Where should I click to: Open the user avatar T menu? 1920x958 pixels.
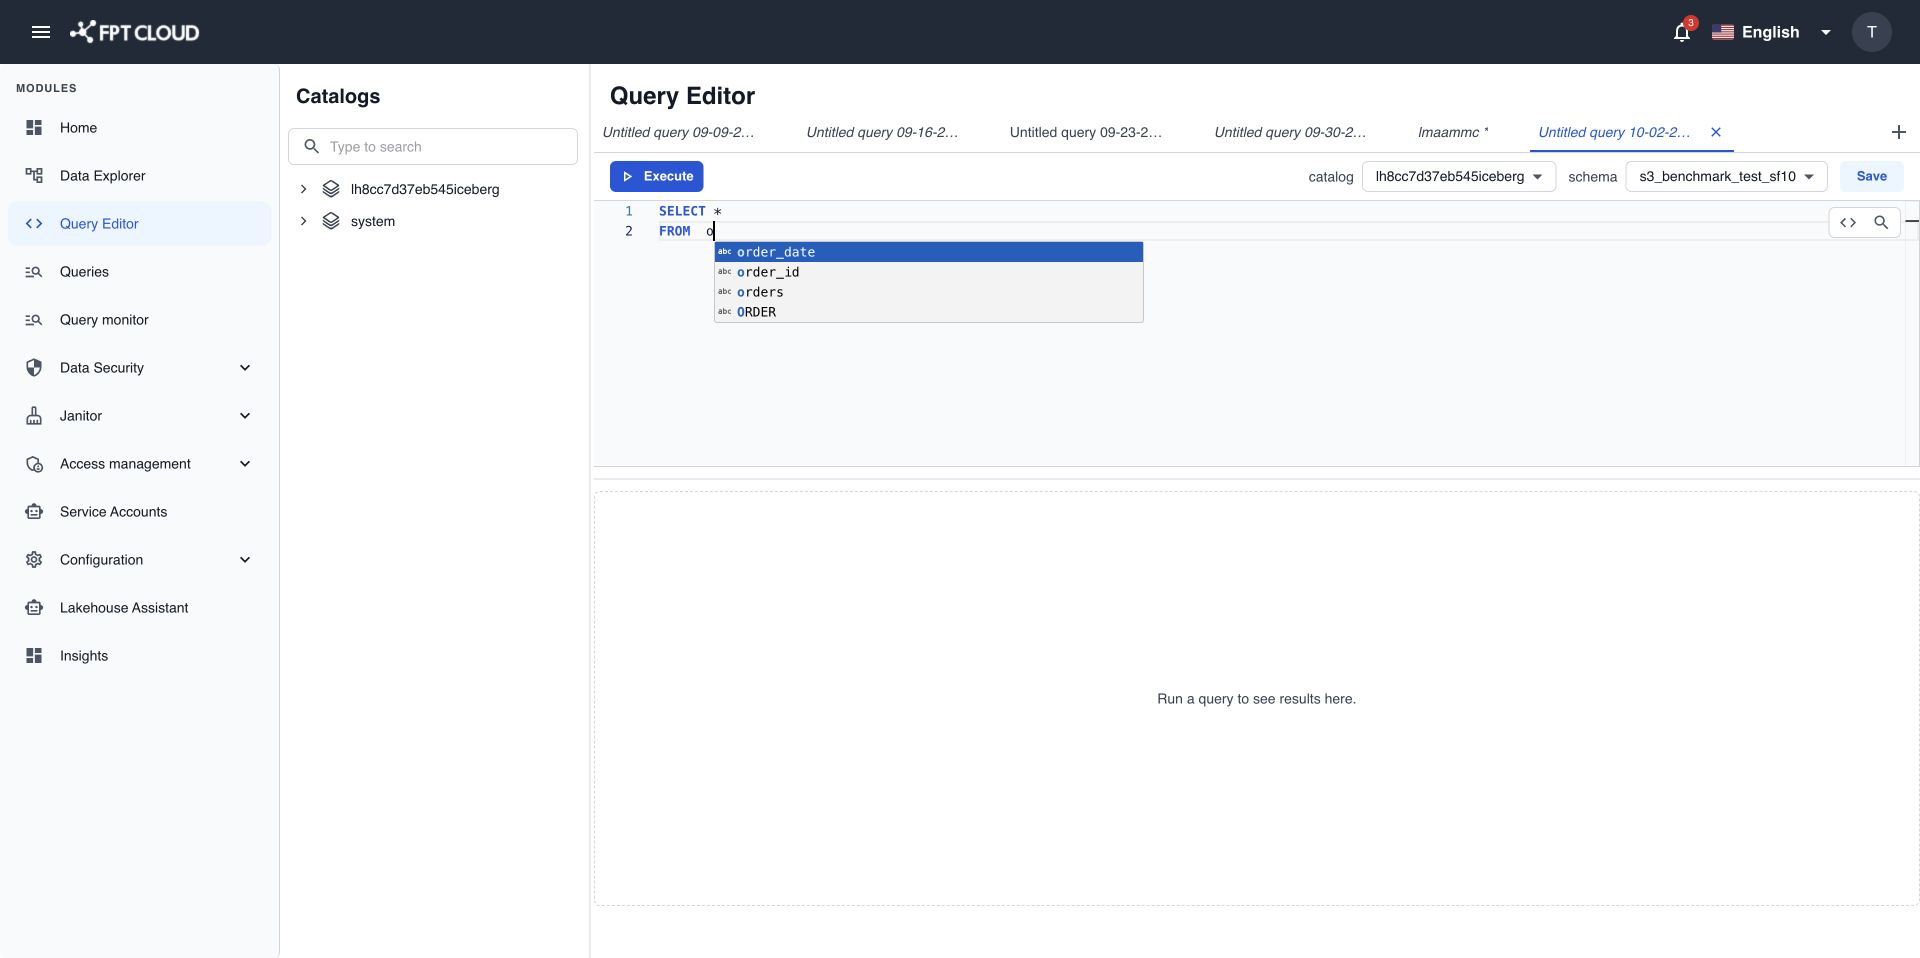[x=1871, y=32]
